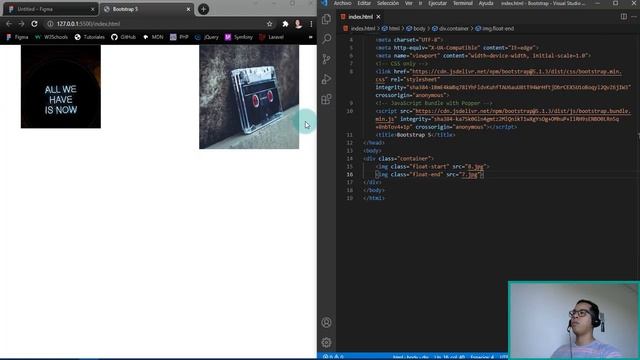Screen dimensions: 640x360
Task: Click the Bootstrap 5 title text in code
Action: tap(414, 135)
